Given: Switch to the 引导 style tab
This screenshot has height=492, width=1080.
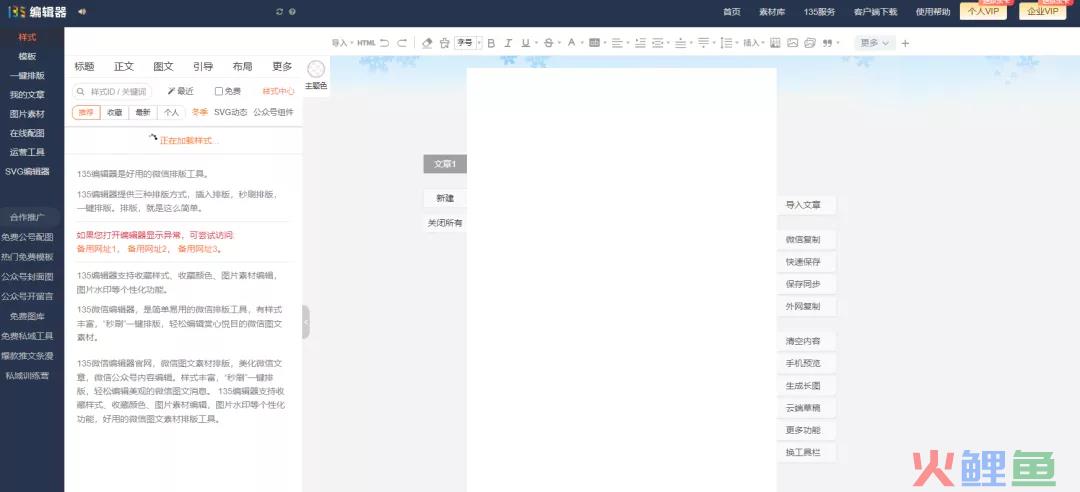Looking at the screenshot, I should tap(203, 67).
